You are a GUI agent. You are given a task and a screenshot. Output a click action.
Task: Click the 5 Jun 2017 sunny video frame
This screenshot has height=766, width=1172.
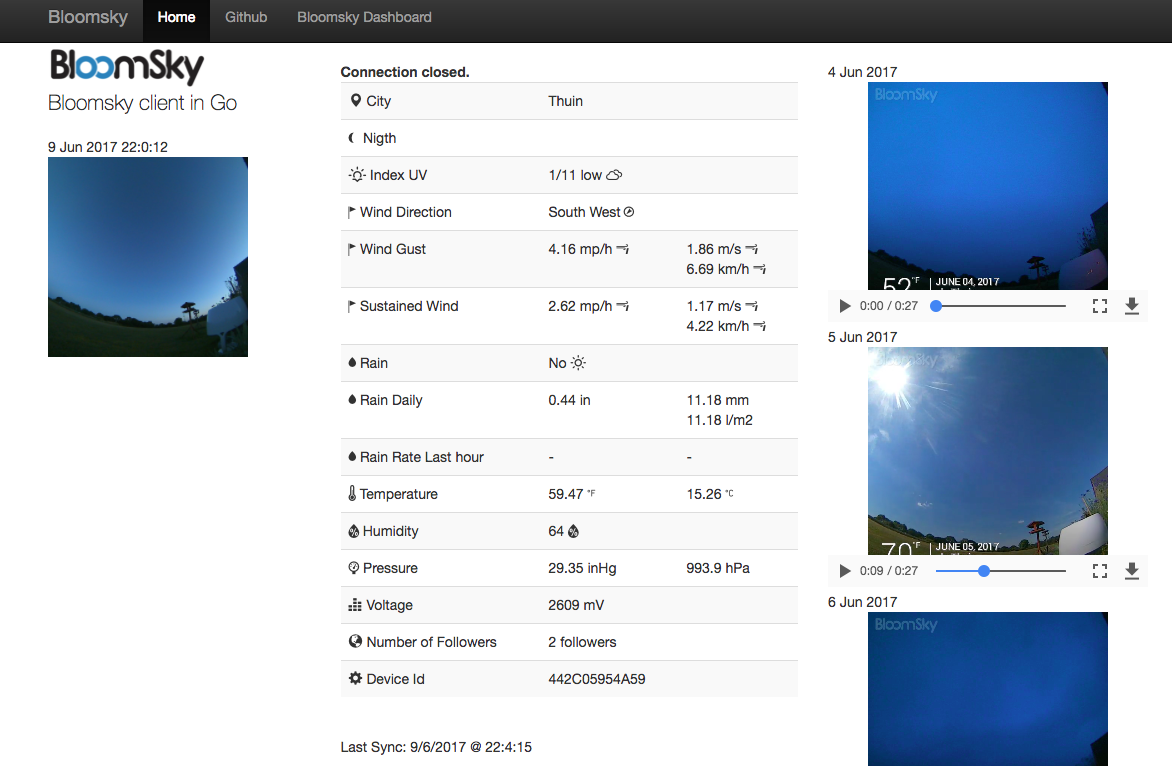click(987, 451)
